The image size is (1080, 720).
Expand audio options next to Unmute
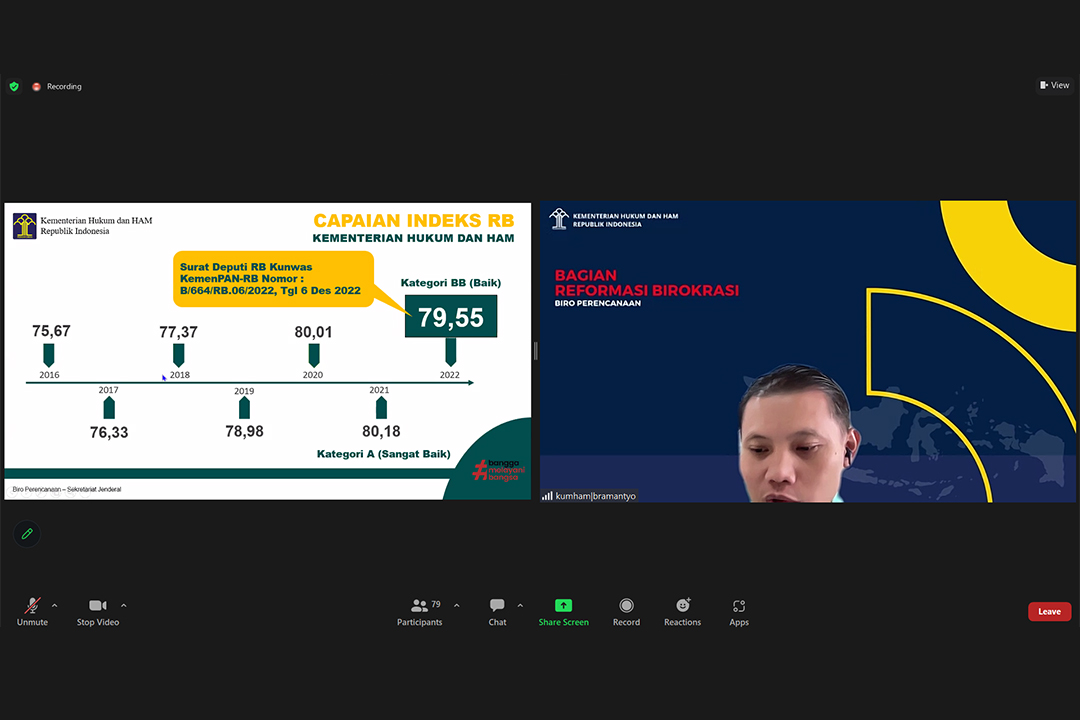coord(54,606)
